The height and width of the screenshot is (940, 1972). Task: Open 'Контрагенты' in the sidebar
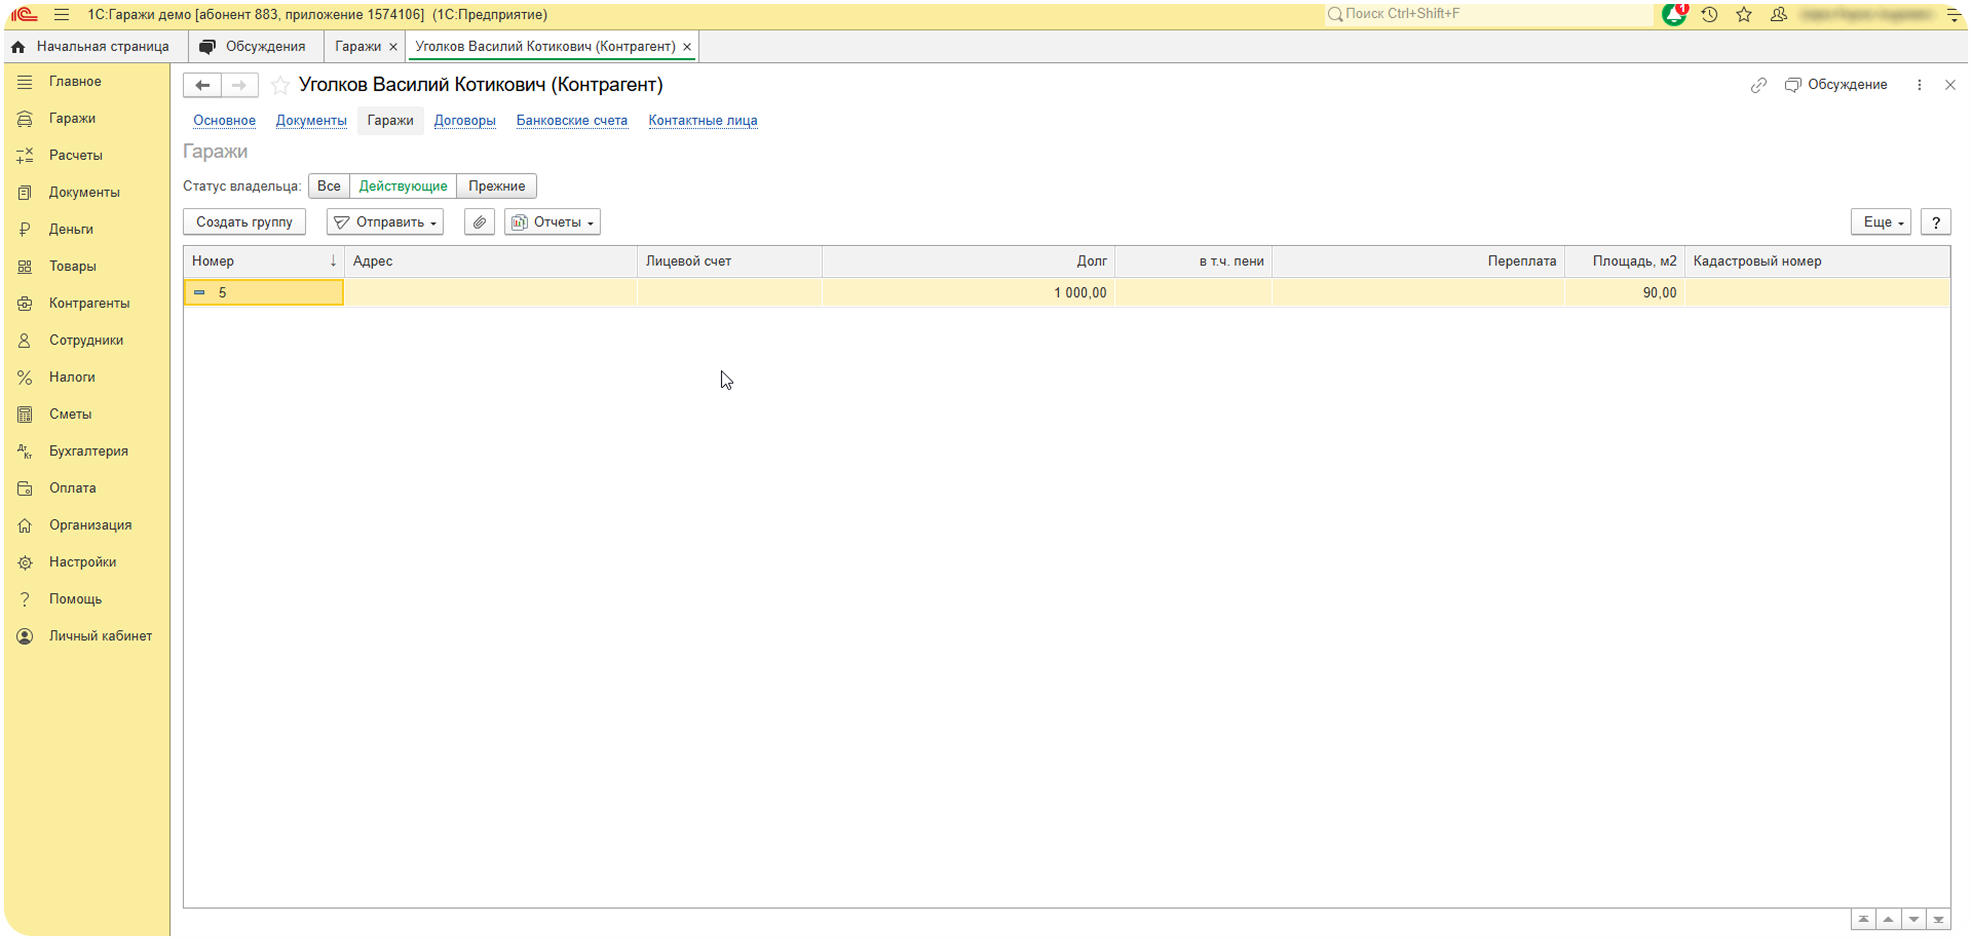pyautogui.click(x=89, y=303)
